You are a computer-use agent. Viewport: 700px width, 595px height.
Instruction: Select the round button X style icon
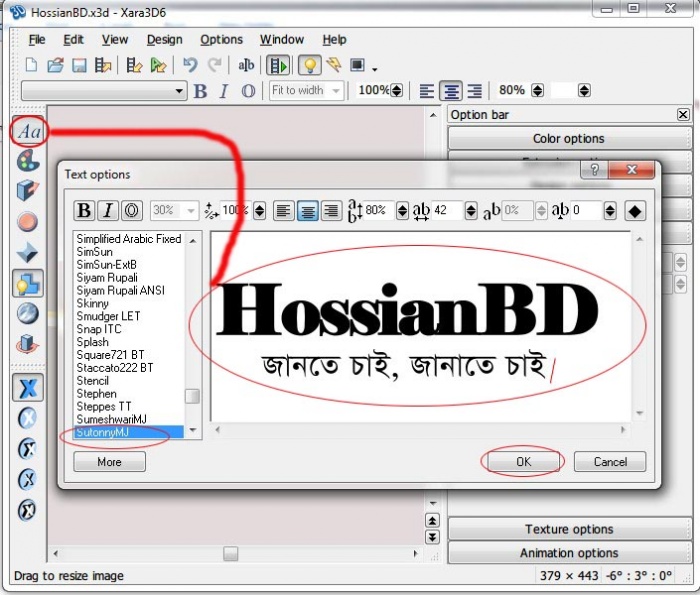coord(27,418)
